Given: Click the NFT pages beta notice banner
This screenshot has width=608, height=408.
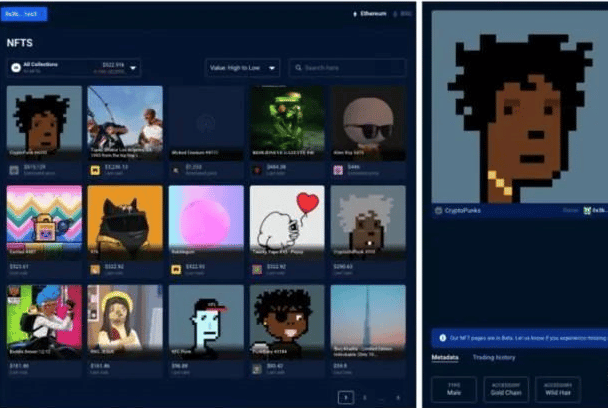Looking at the screenshot, I should click(520, 338).
